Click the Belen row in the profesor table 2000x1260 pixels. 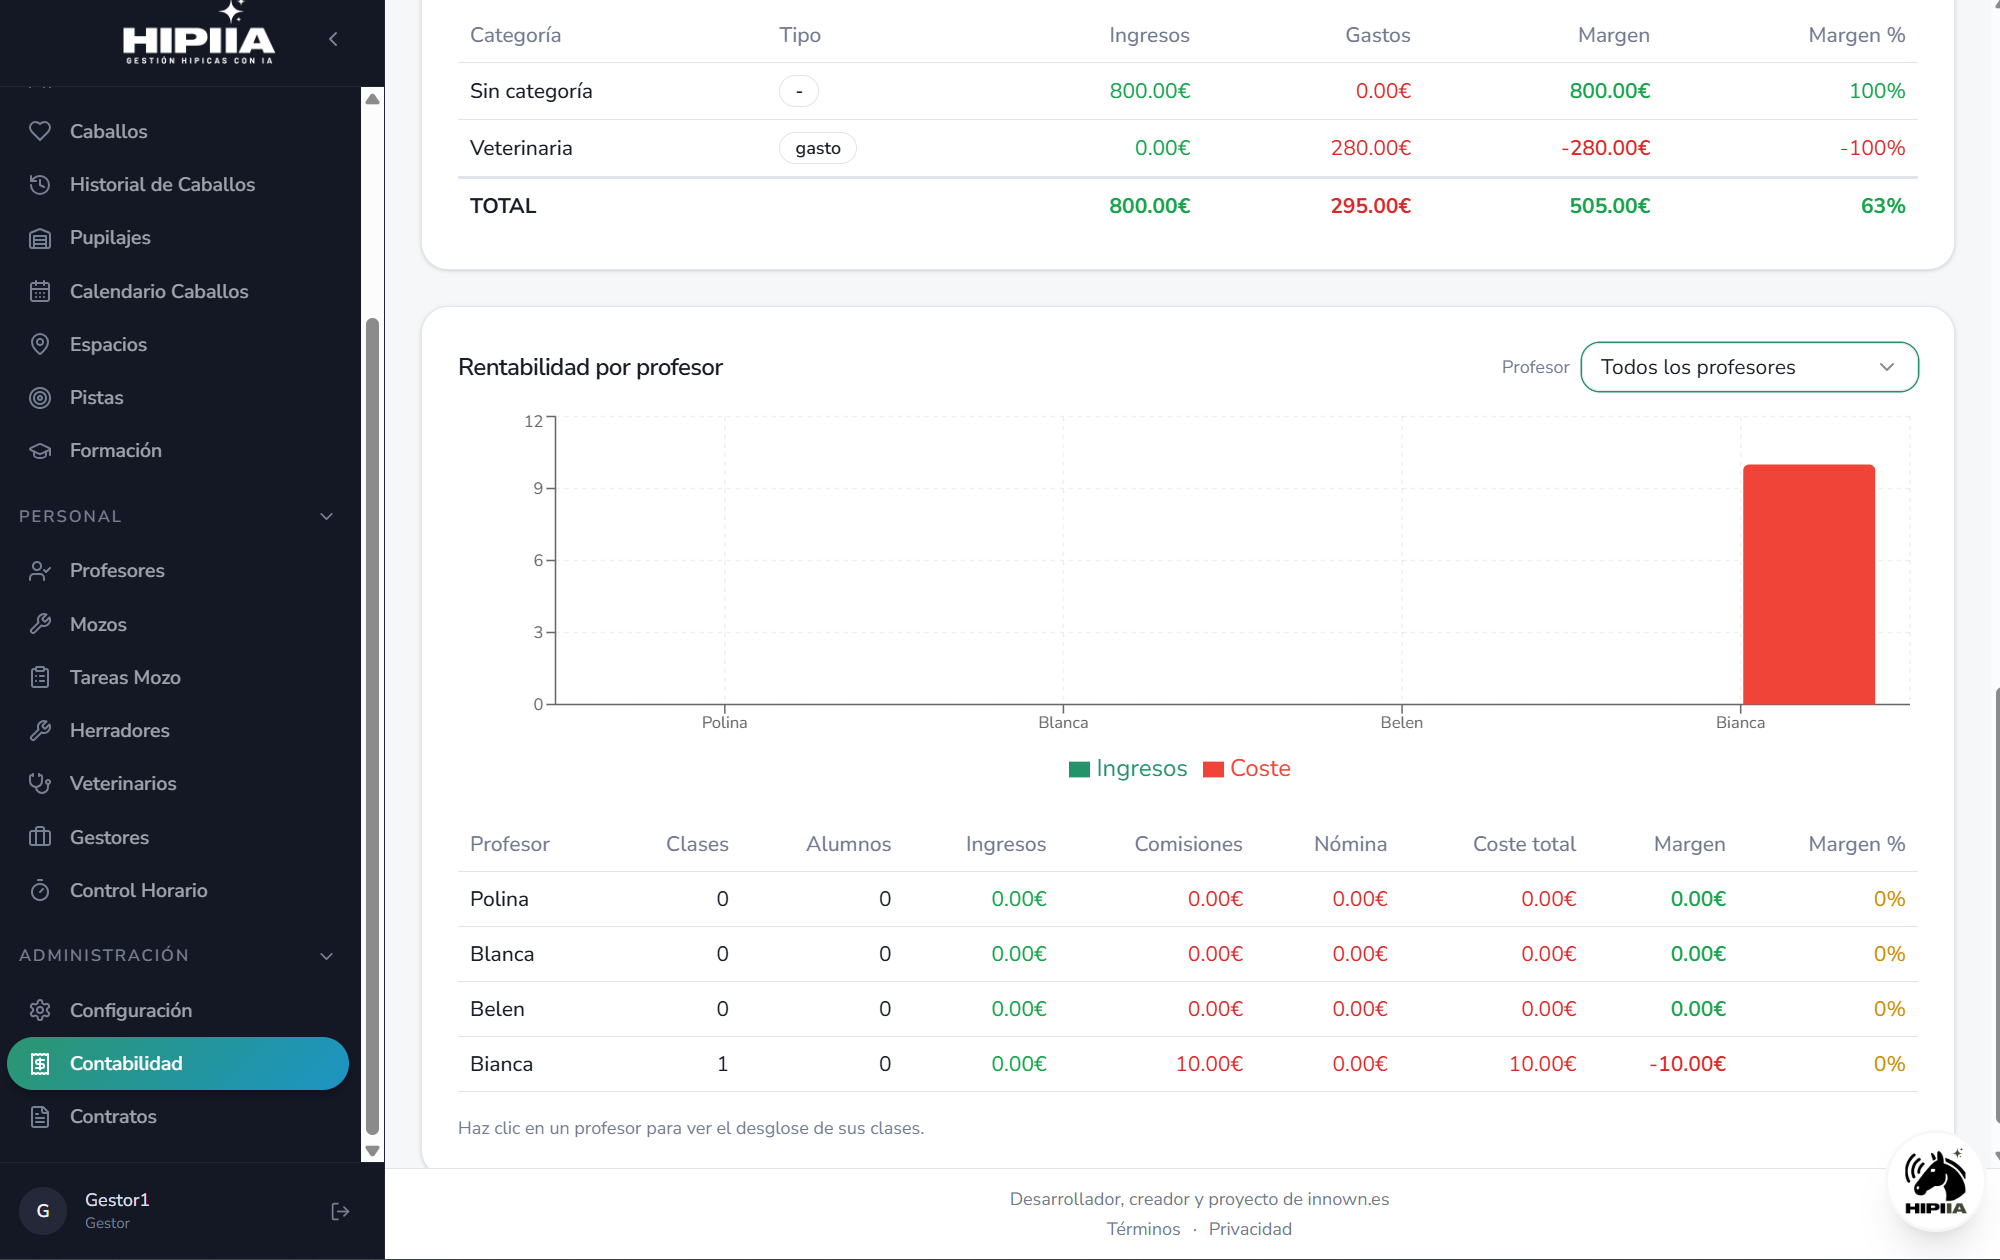(x=1187, y=1009)
